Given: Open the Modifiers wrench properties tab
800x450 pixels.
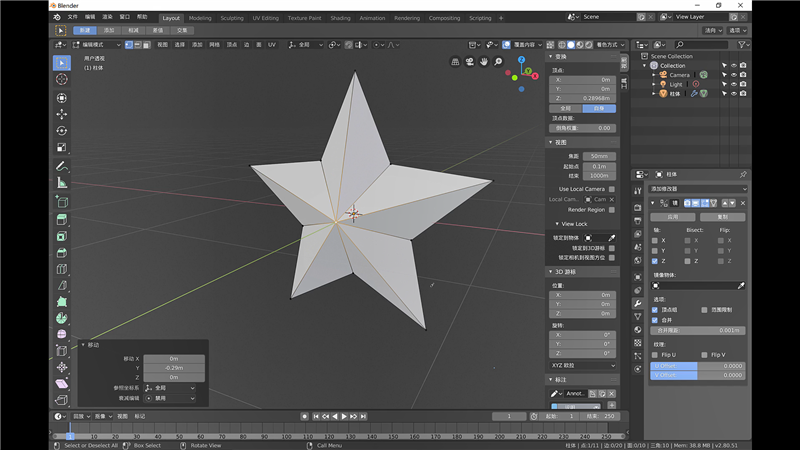Looking at the screenshot, I should [638, 304].
